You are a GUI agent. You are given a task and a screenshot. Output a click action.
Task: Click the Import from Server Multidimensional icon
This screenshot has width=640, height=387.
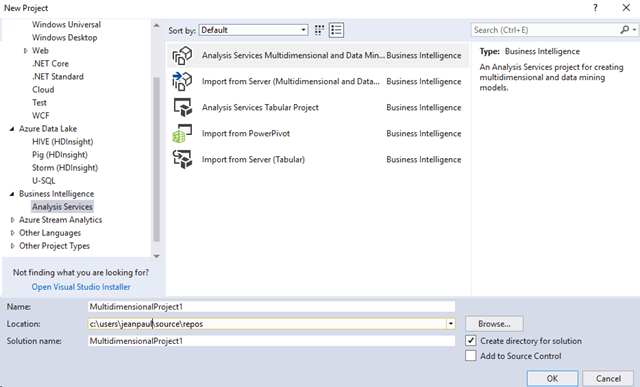coord(182,81)
